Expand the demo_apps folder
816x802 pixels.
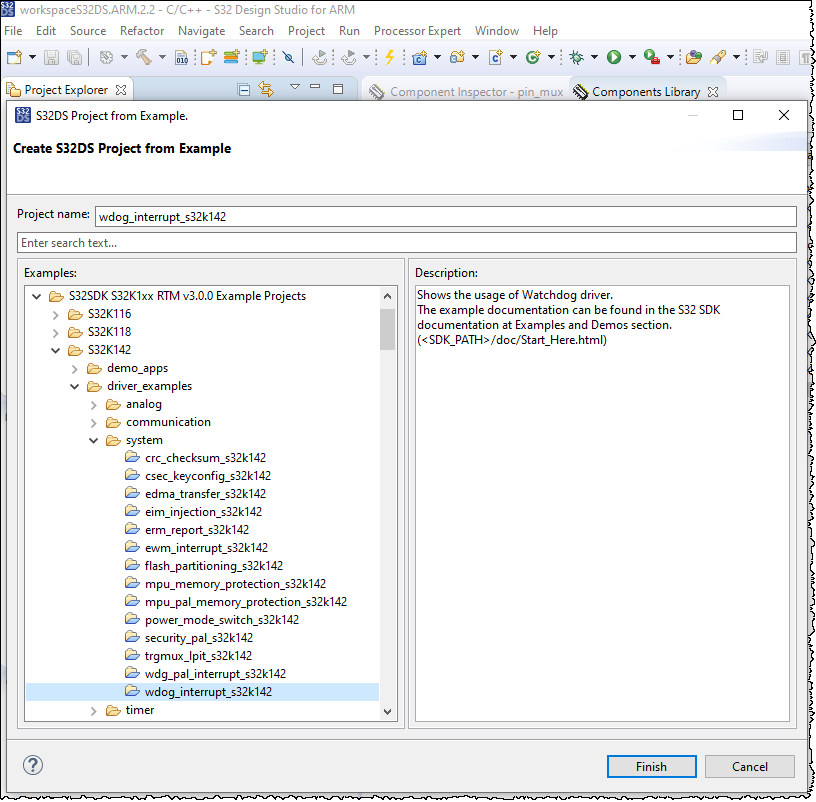coord(74,369)
